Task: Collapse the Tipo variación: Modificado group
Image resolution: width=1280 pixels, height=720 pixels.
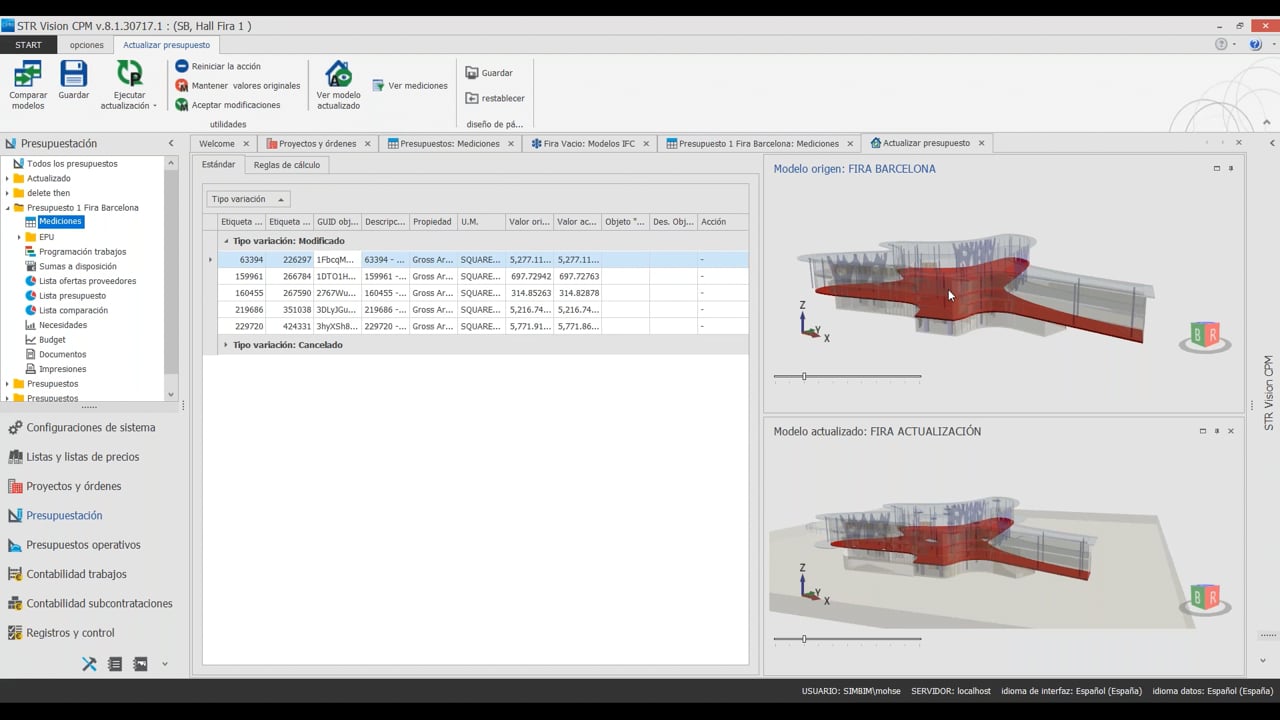Action: point(225,241)
